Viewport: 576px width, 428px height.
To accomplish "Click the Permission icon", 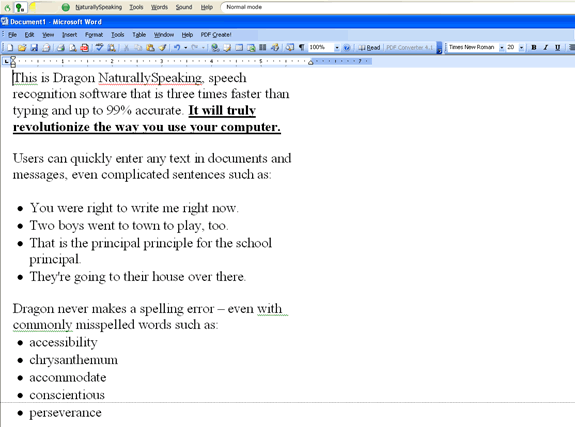I will tap(46, 47).
